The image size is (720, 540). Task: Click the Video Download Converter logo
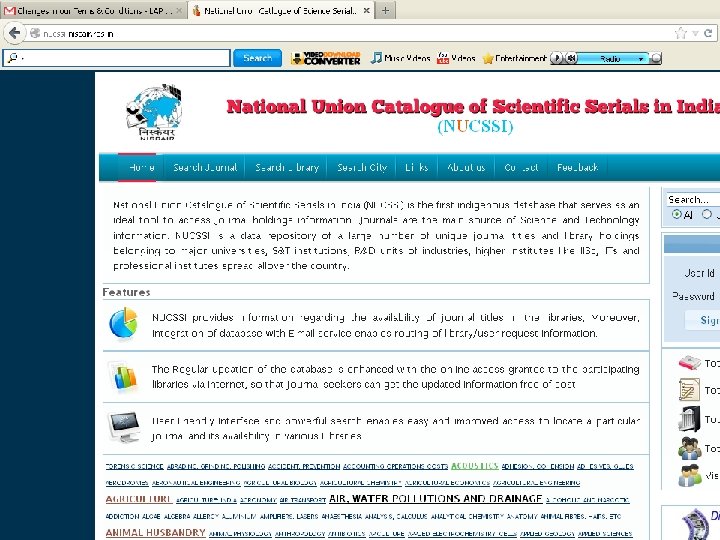(x=326, y=58)
